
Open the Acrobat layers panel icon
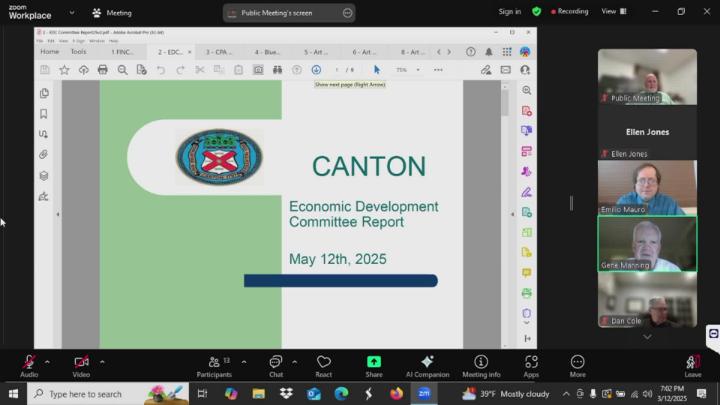(44, 175)
